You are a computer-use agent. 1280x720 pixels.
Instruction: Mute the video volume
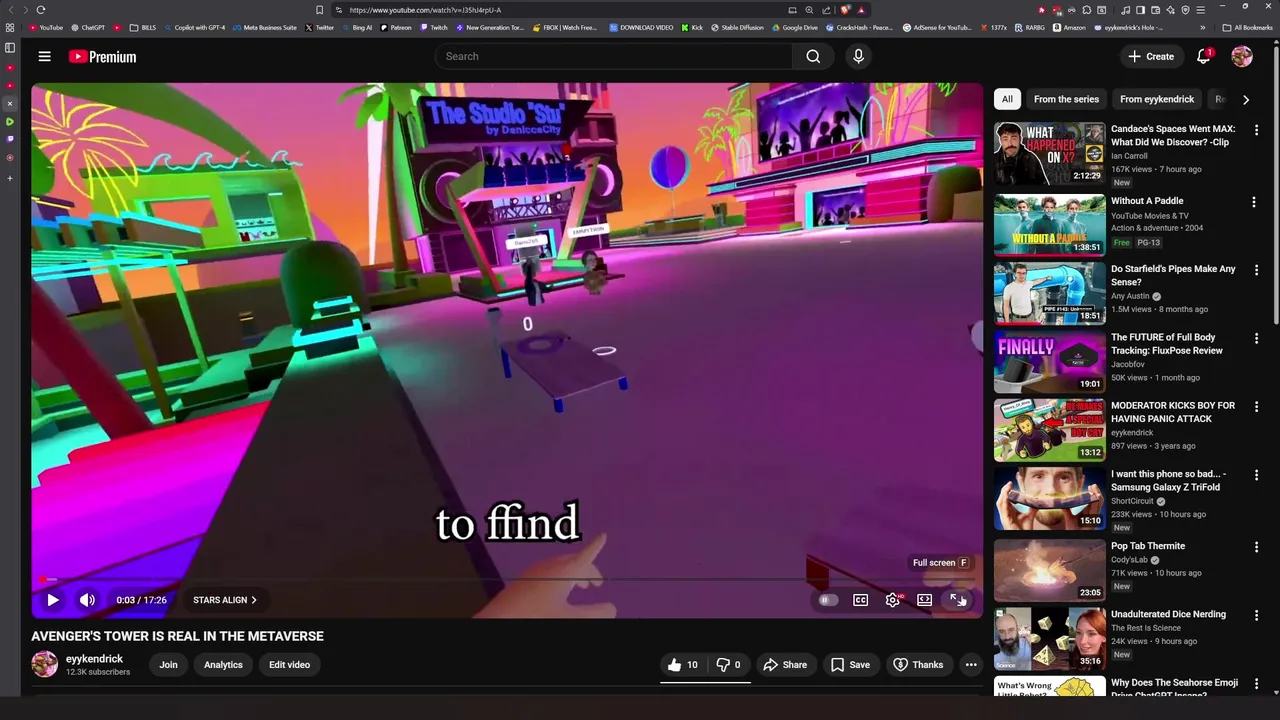pos(87,600)
